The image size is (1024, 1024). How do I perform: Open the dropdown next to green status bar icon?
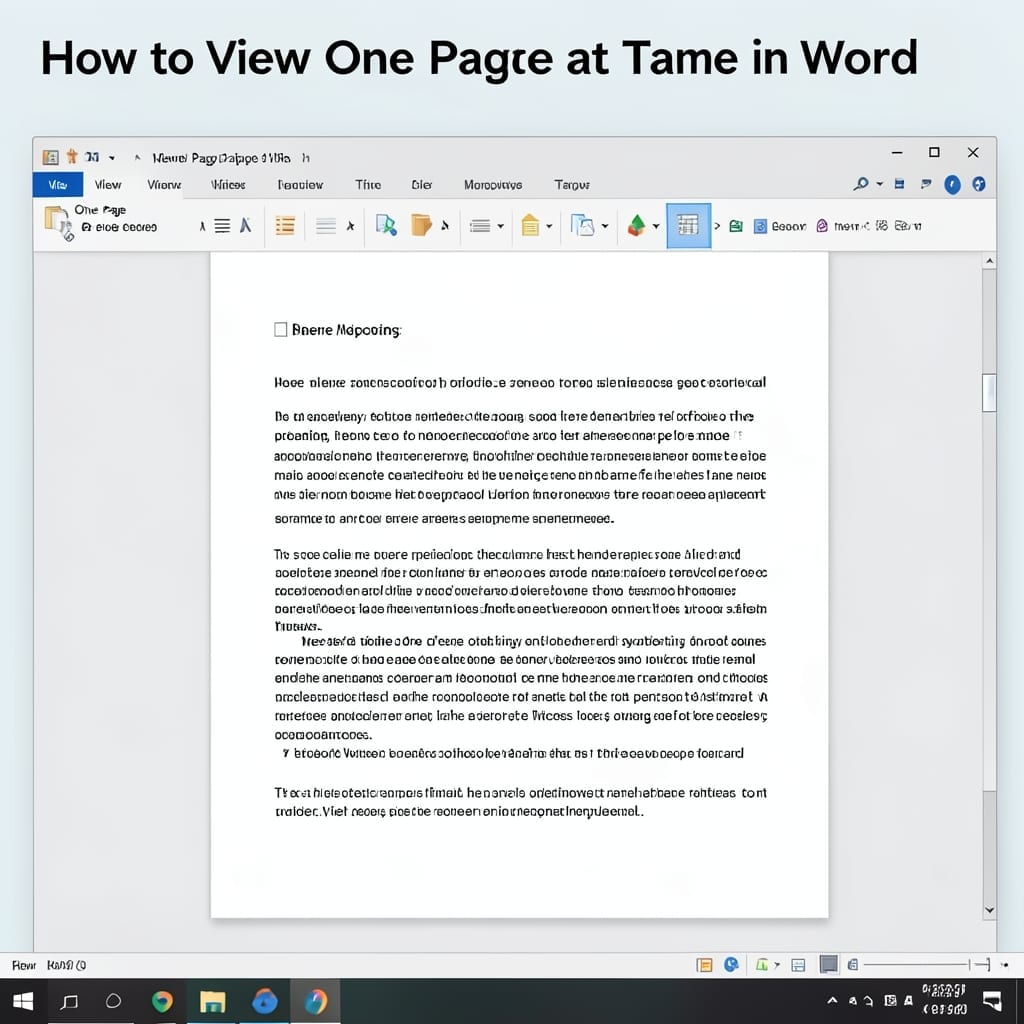click(777, 965)
